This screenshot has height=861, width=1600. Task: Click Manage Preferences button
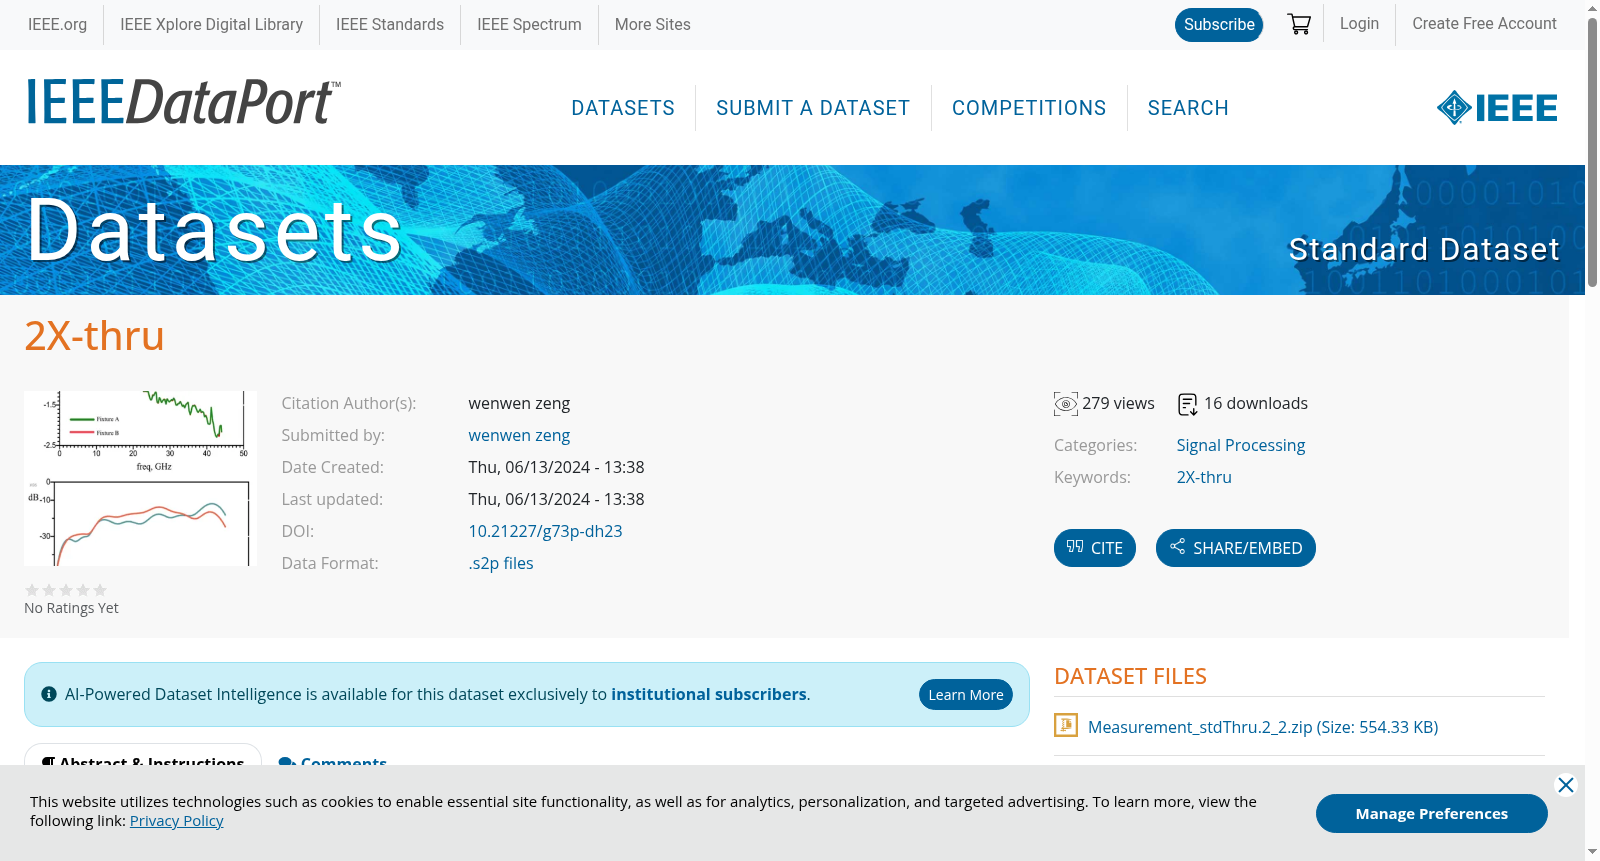coord(1432,814)
